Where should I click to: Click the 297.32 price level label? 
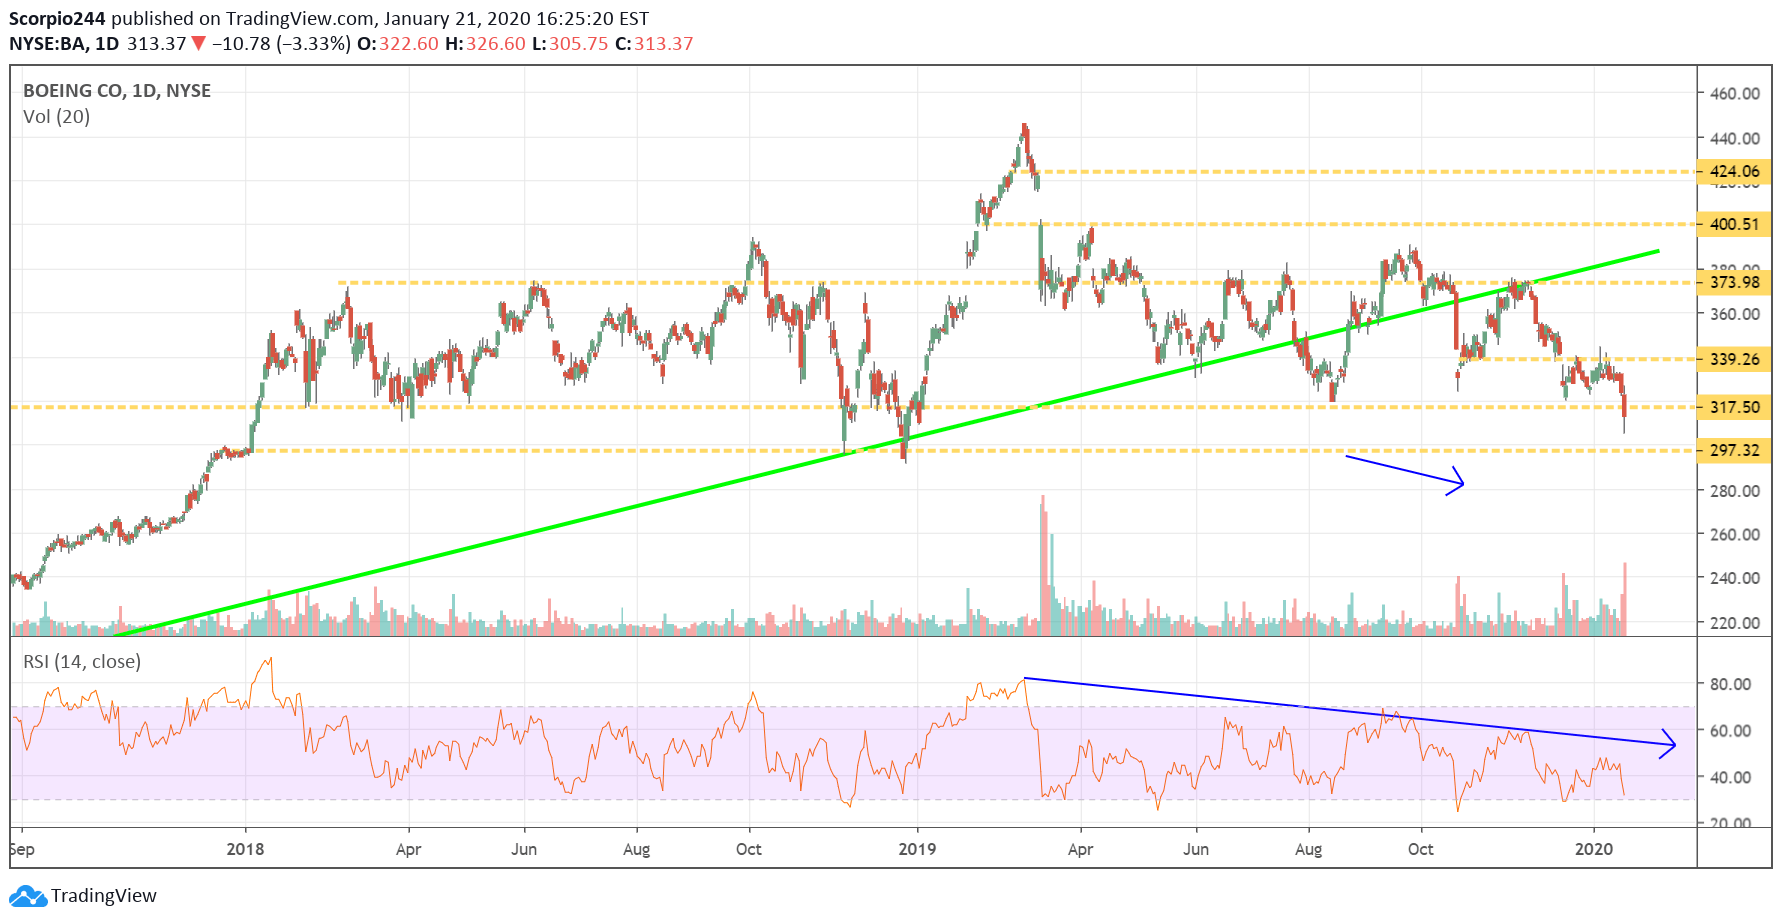point(1735,450)
